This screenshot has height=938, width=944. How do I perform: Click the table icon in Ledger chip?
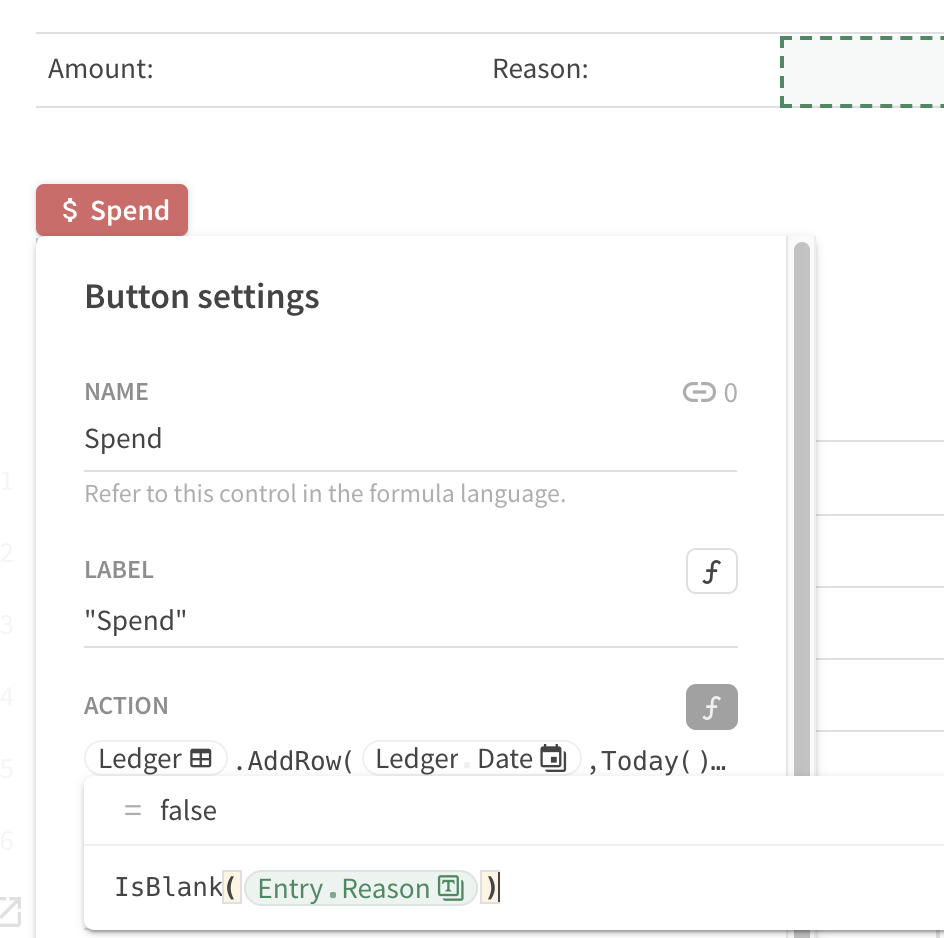pos(201,759)
